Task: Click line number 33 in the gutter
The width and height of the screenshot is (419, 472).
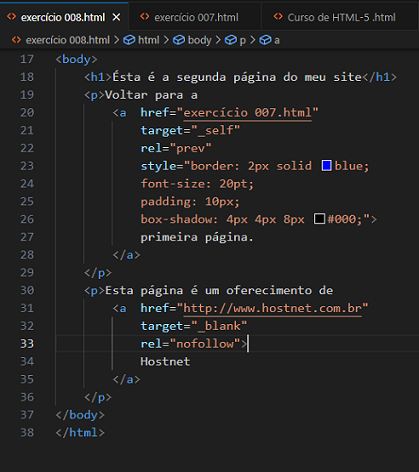Action: click(x=27, y=344)
